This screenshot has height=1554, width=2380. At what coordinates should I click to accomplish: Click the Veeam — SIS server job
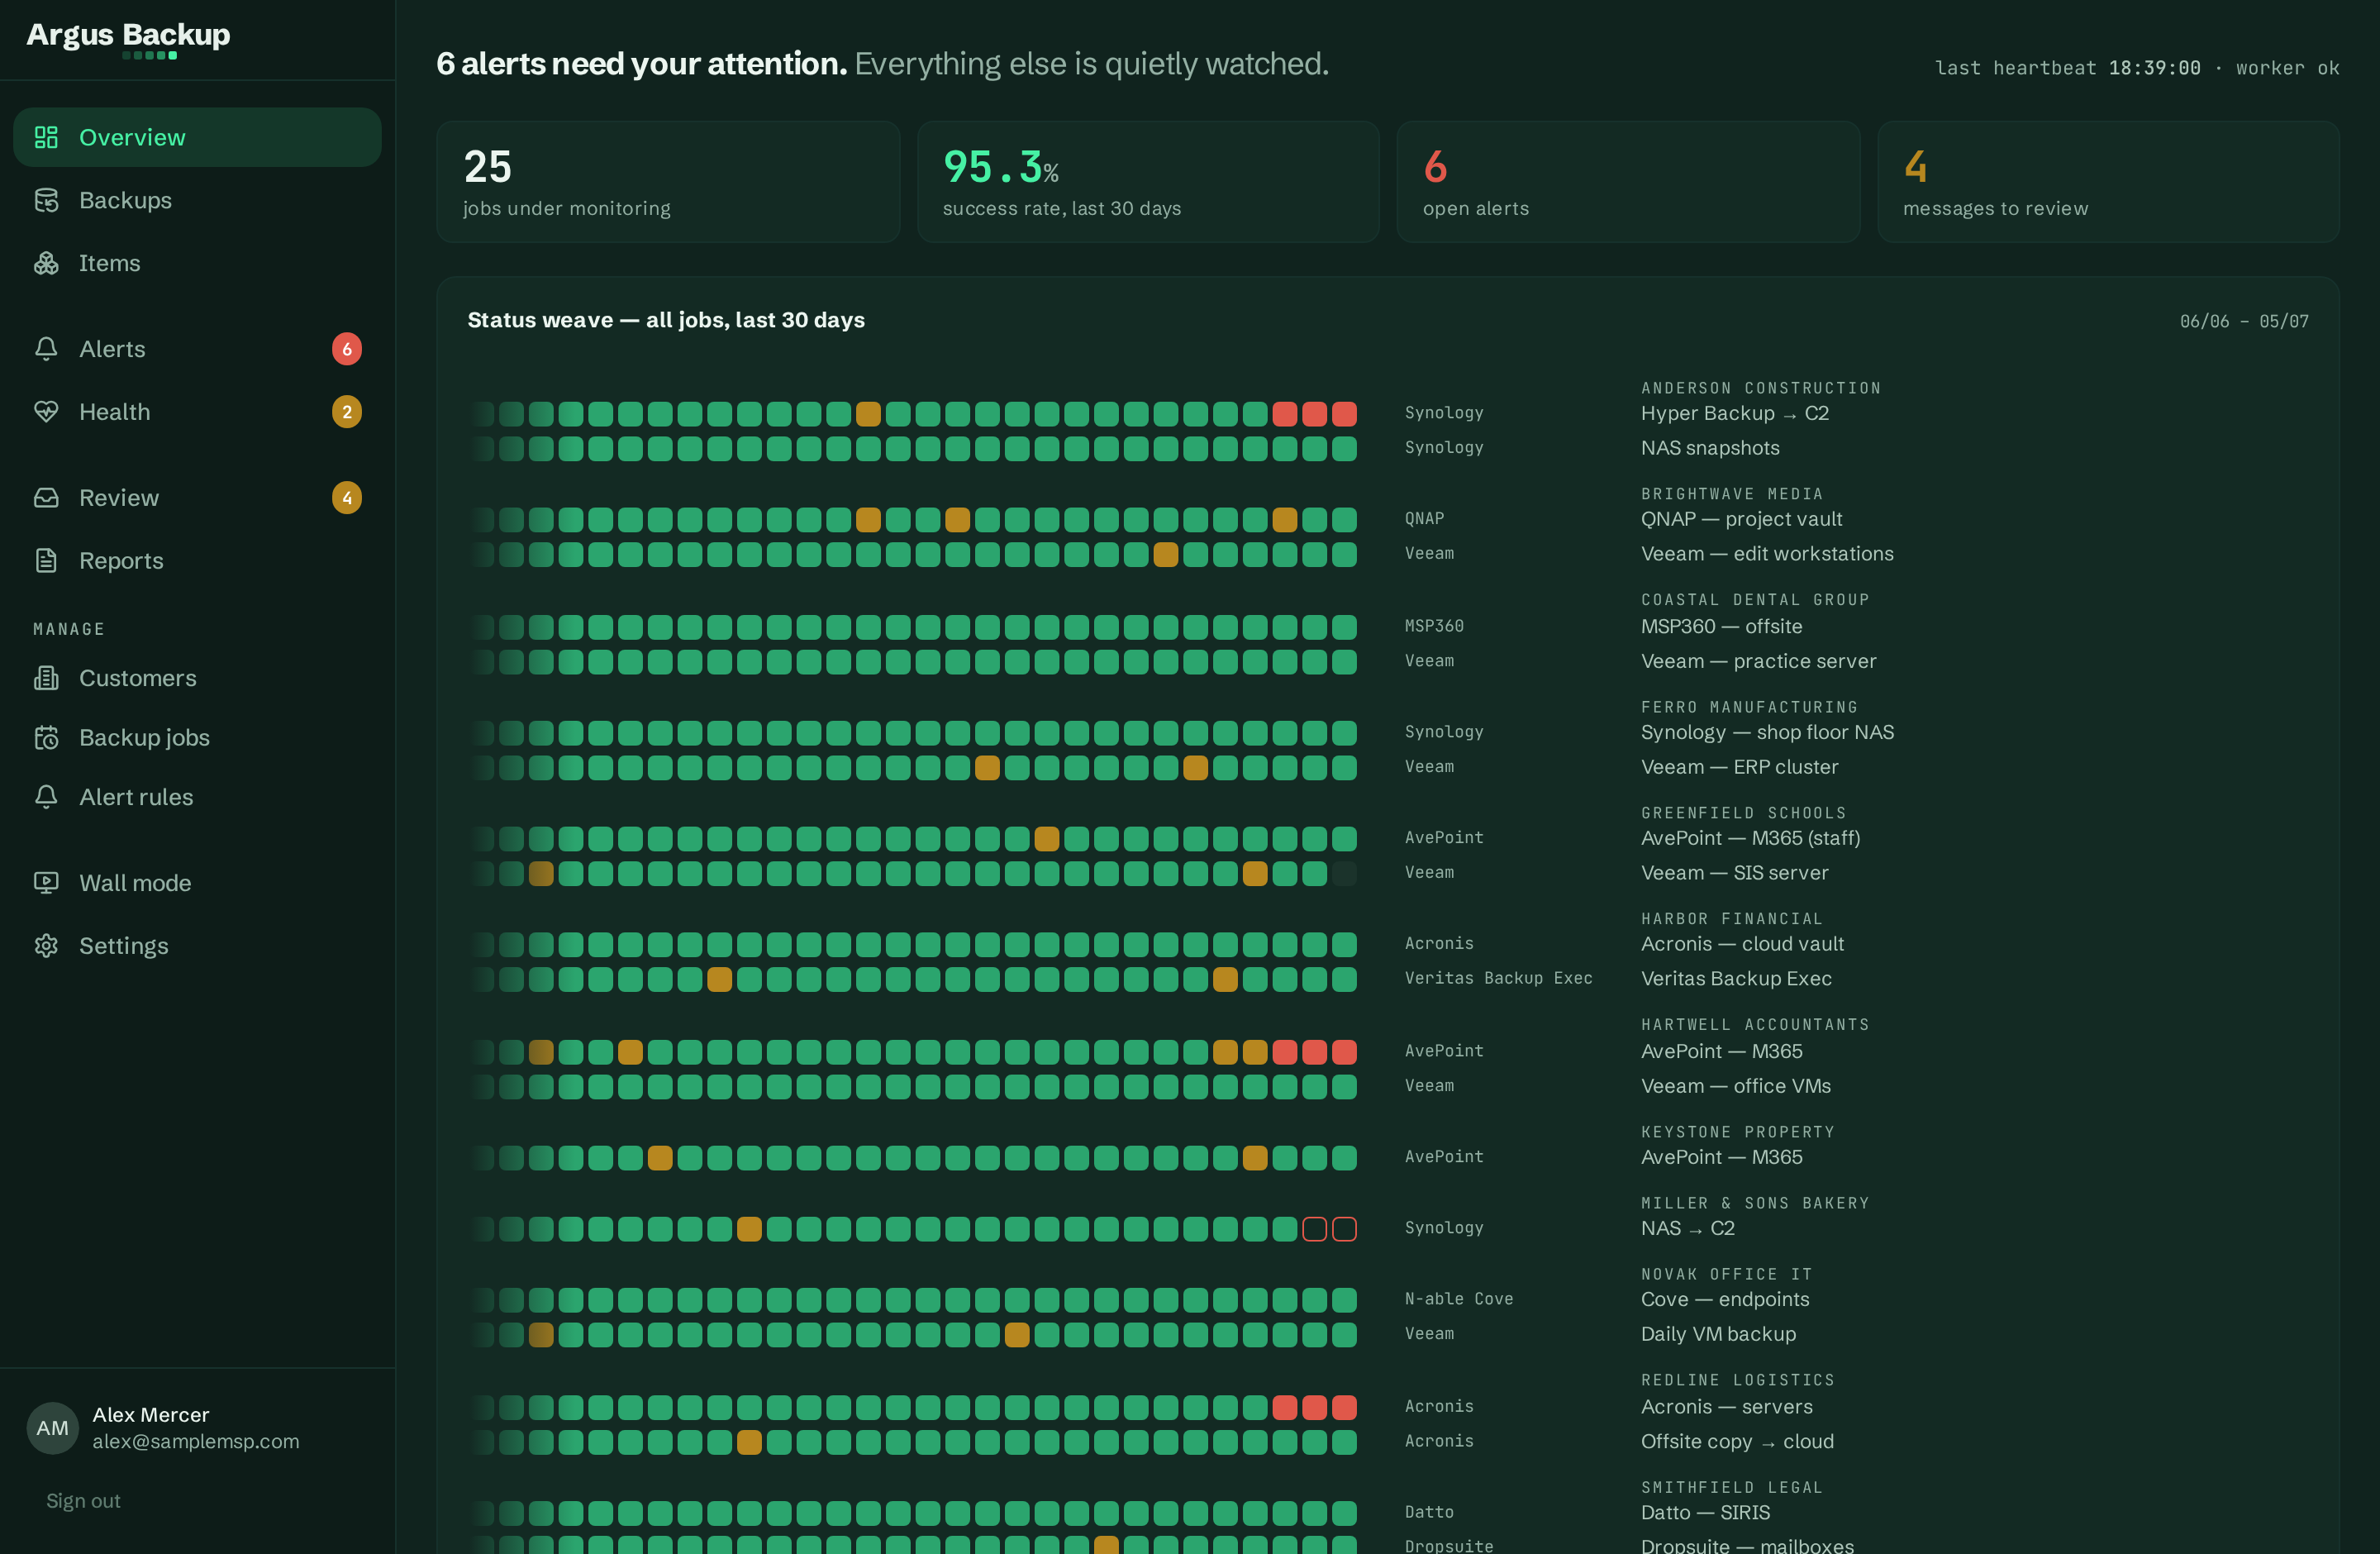click(x=1734, y=873)
